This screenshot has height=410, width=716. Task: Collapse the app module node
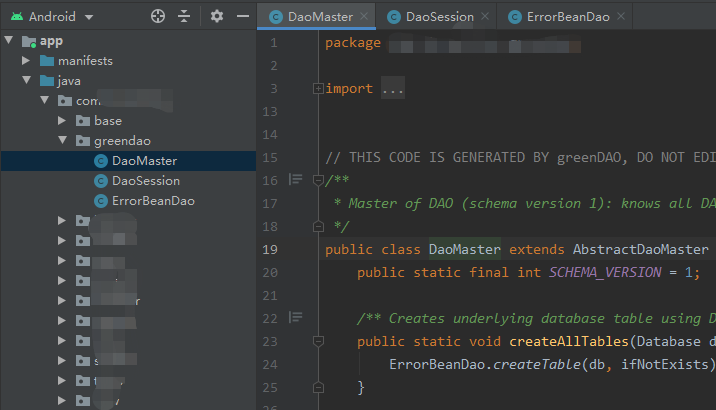coord(9,41)
